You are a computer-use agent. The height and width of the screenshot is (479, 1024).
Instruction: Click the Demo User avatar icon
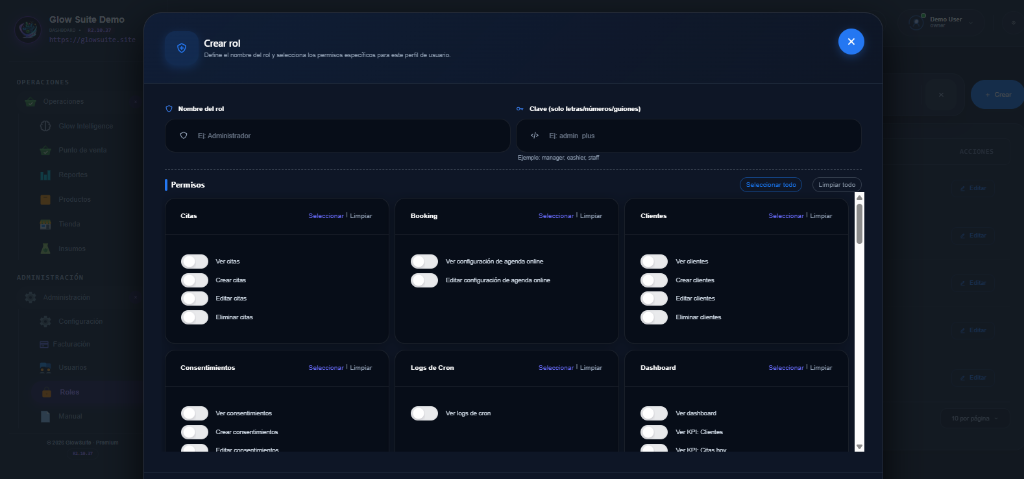point(916,22)
